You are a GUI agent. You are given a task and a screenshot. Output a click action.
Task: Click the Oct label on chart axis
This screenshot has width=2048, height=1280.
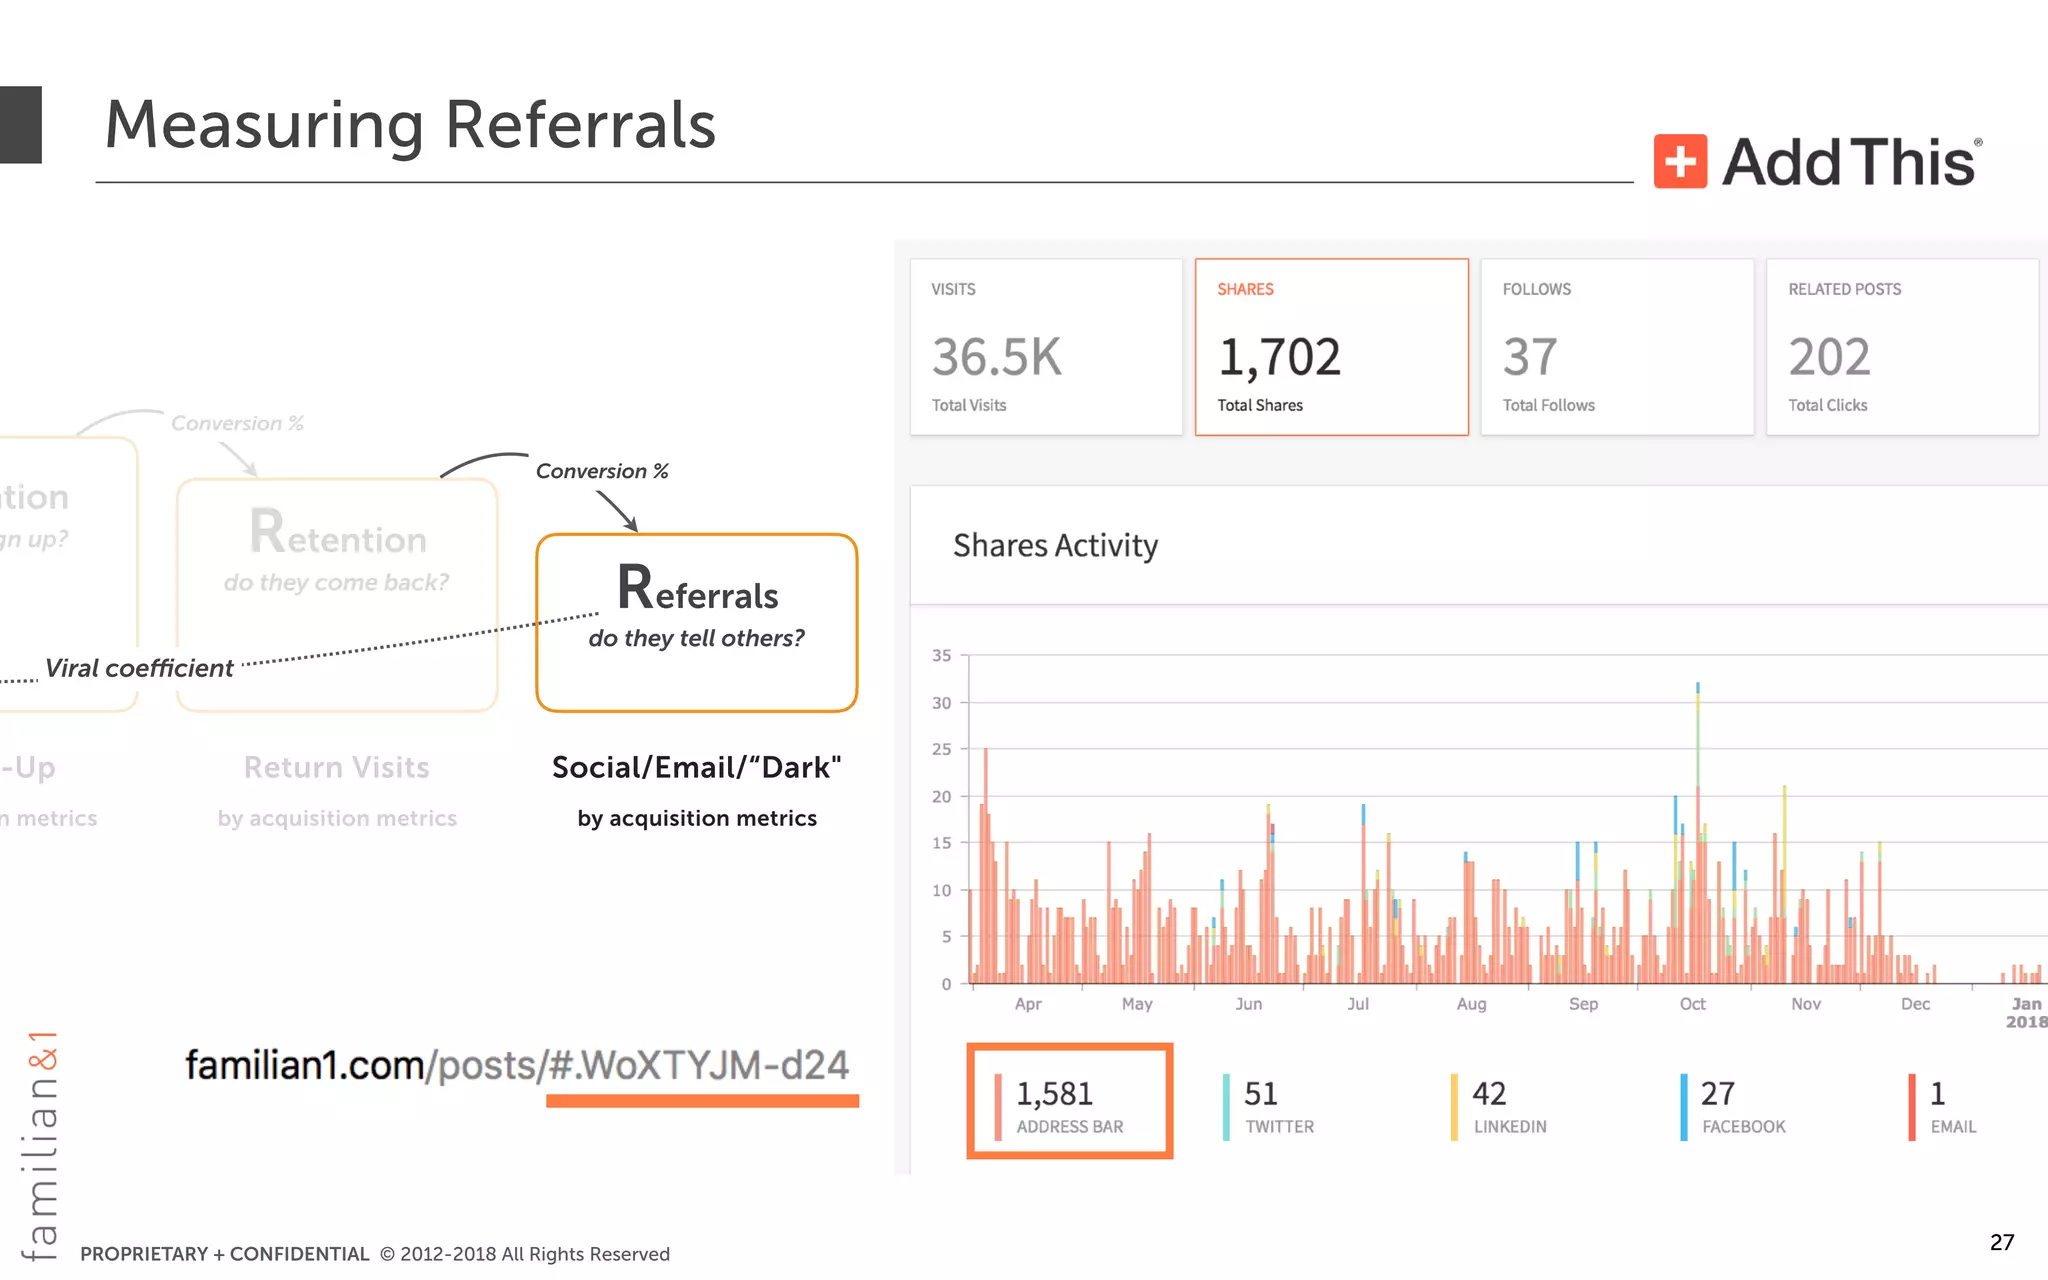[x=1693, y=1004]
